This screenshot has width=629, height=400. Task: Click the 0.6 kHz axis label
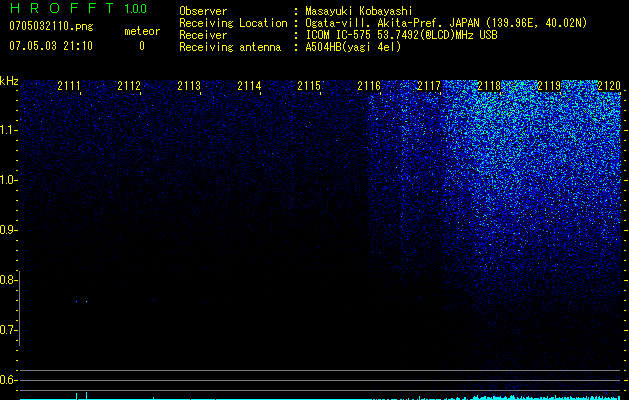point(8,380)
